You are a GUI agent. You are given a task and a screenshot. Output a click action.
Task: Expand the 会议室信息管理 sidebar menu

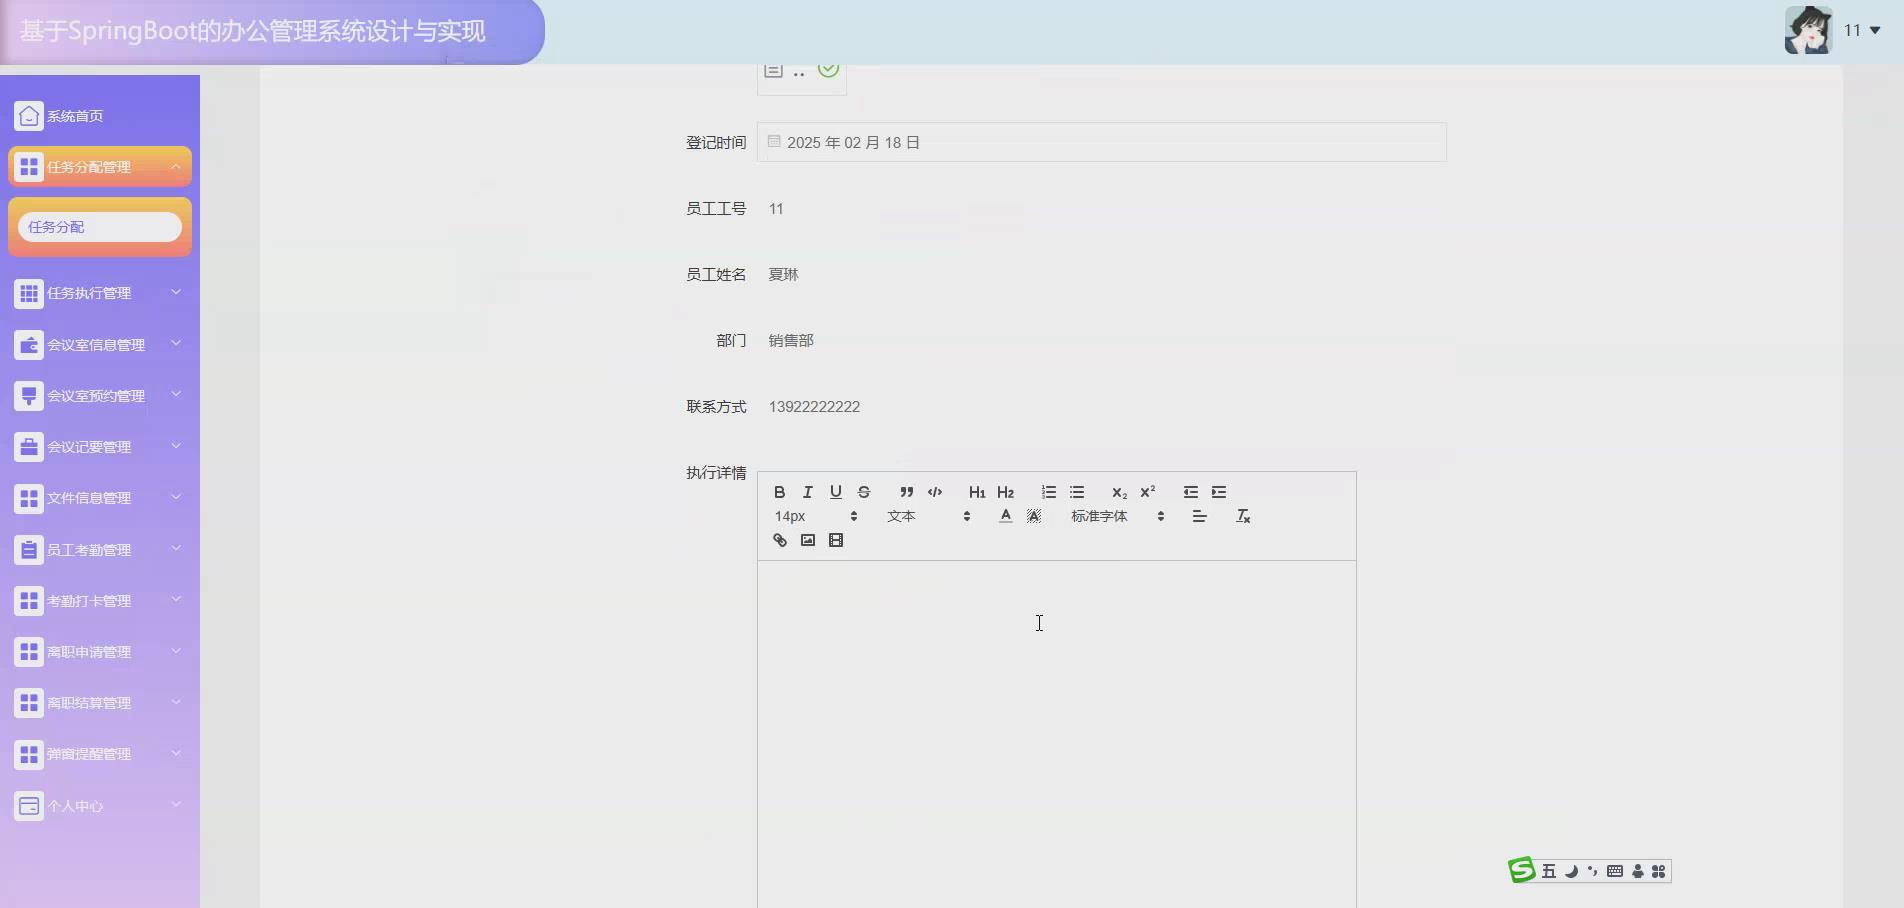coord(96,344)
